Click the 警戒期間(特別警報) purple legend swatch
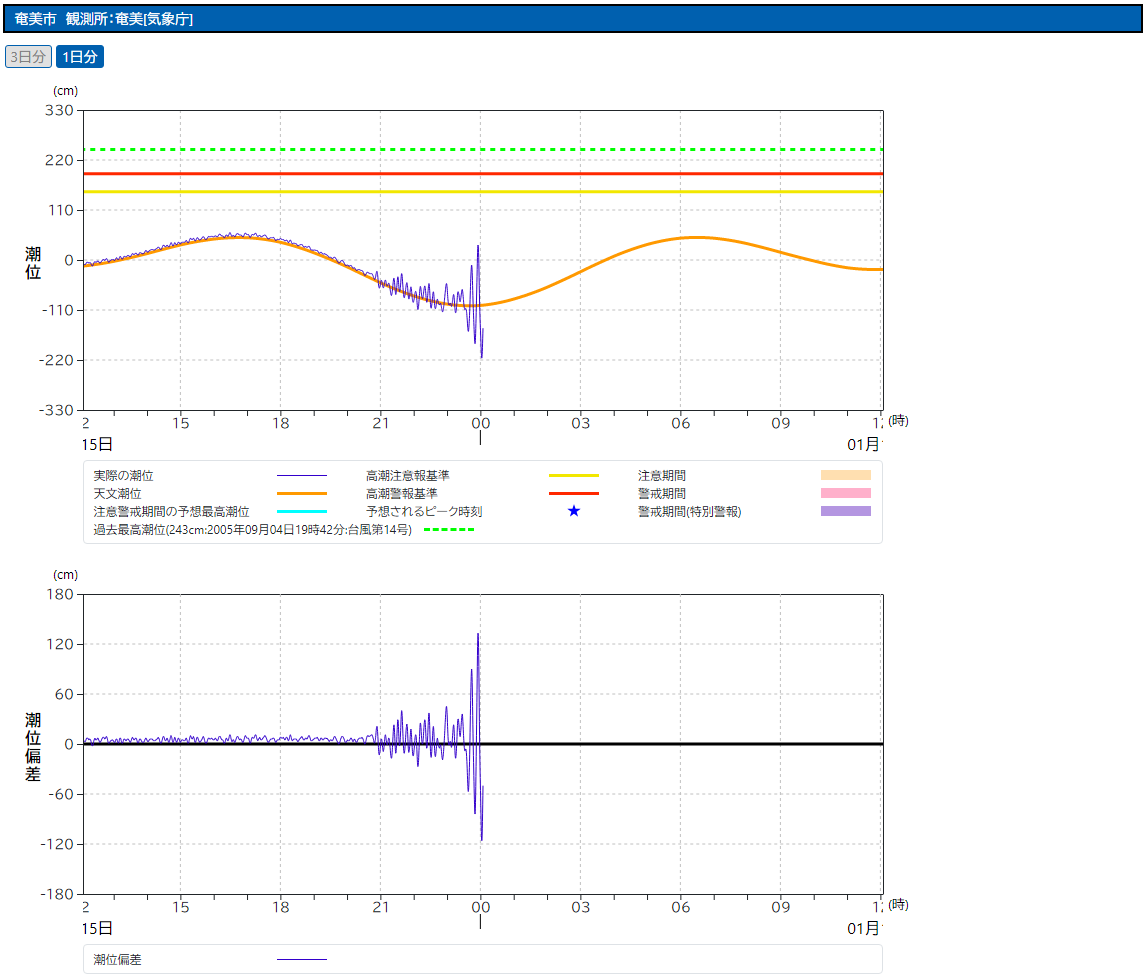 tap(846, 511)
